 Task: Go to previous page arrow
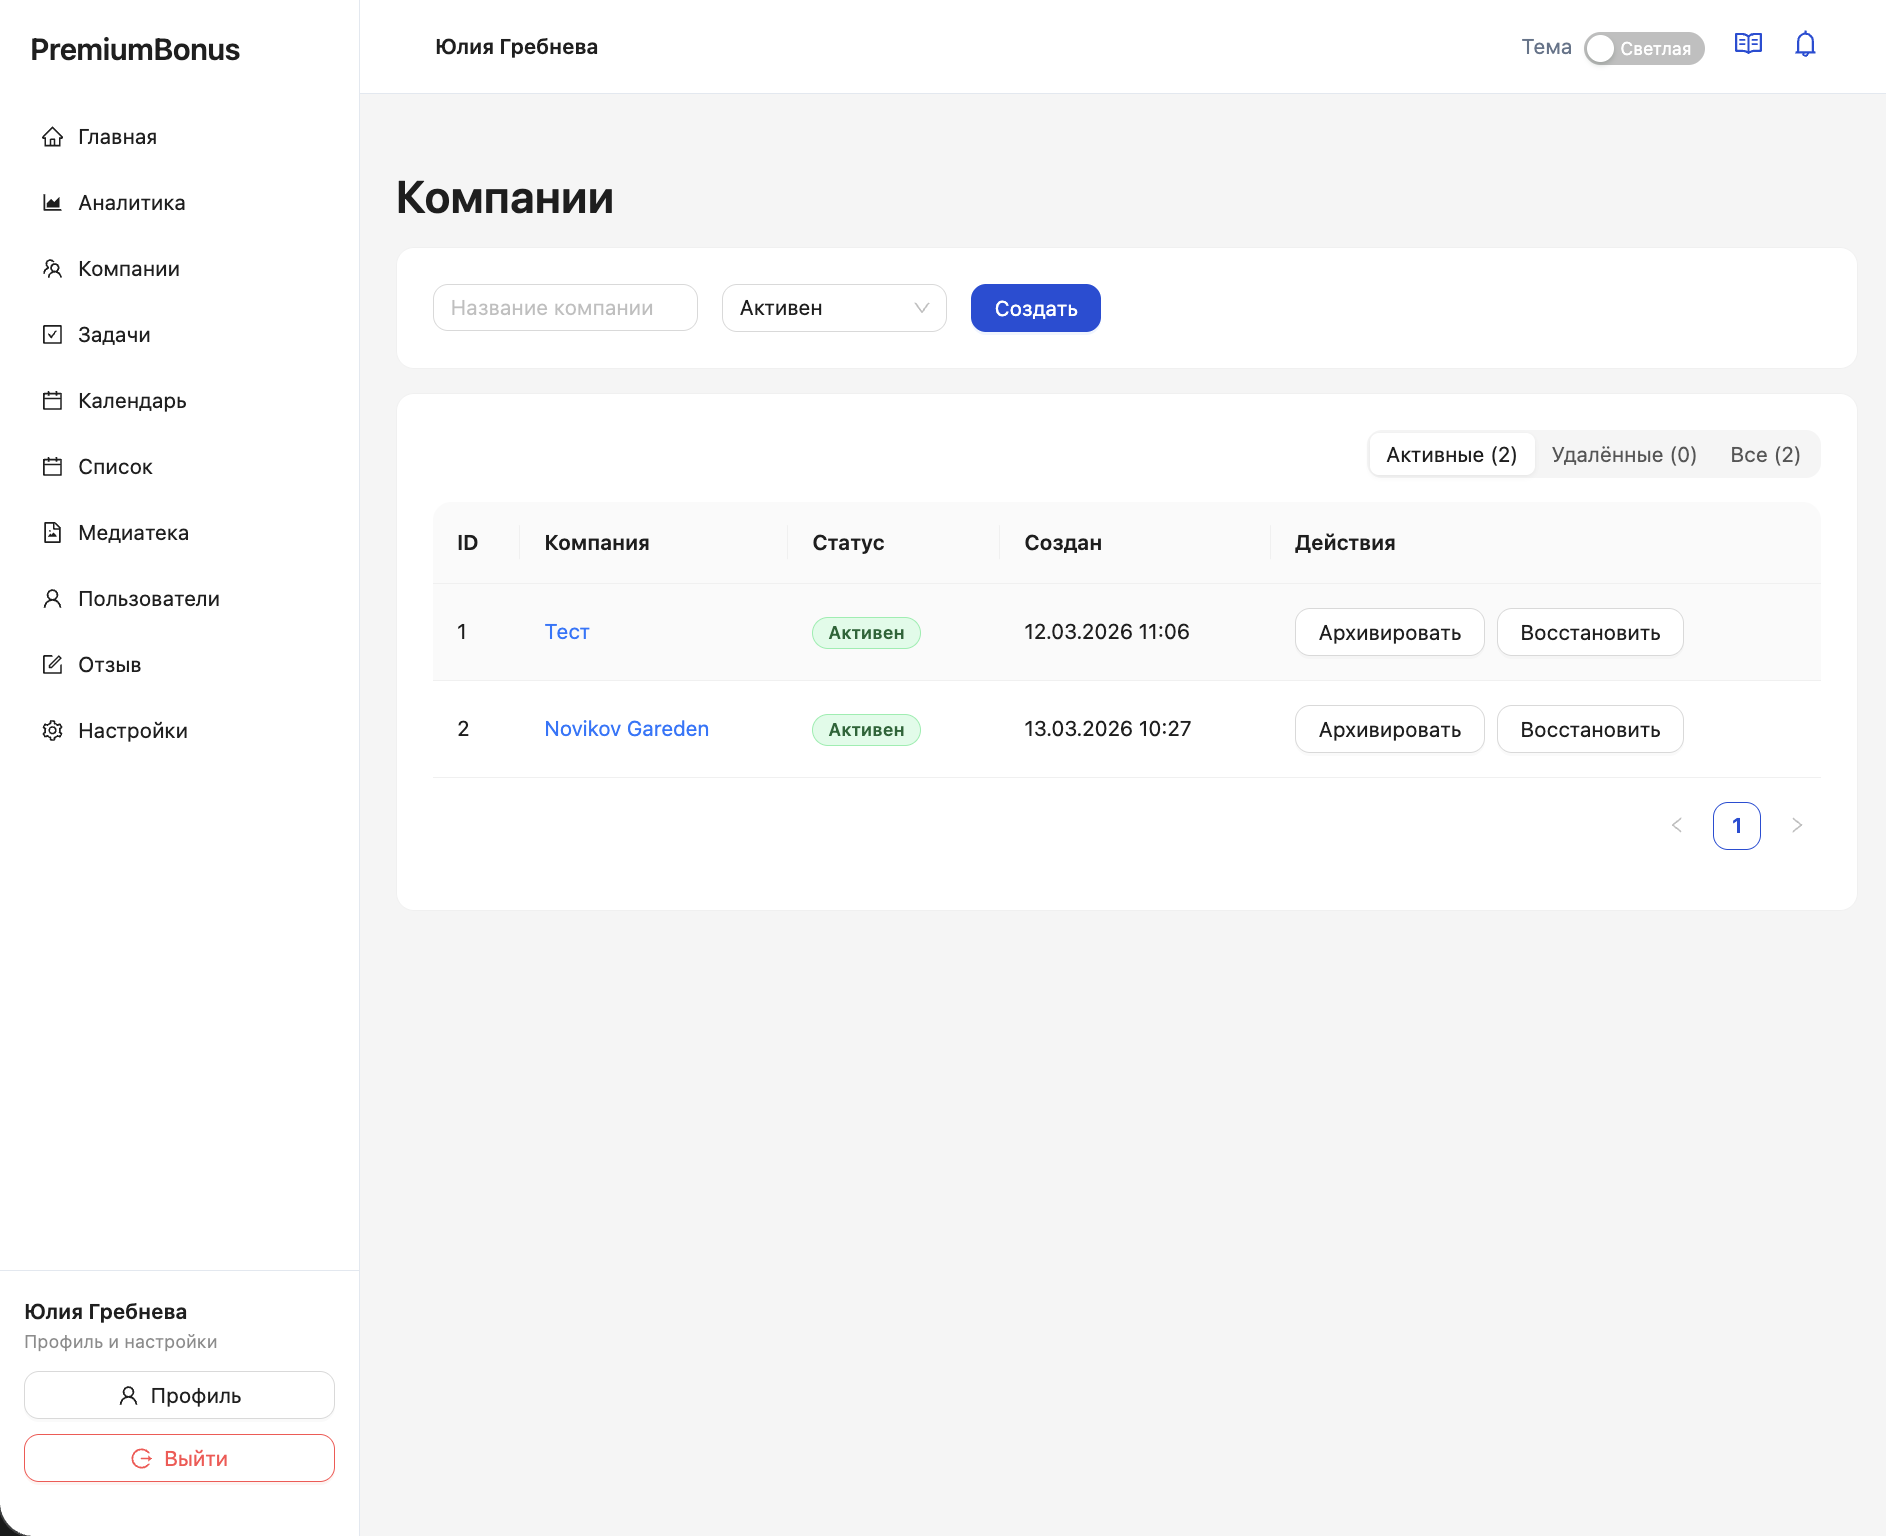coord(1677,826)
